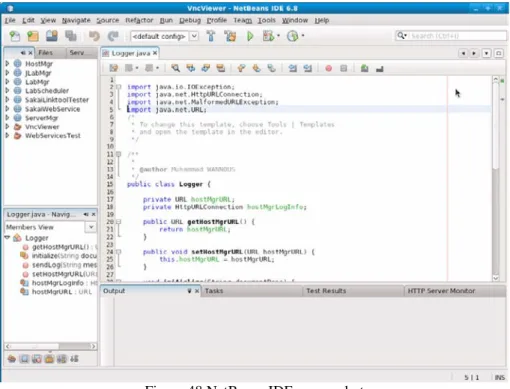
Task: Click the Comment lines editor icon
Action: pos(364,68)
